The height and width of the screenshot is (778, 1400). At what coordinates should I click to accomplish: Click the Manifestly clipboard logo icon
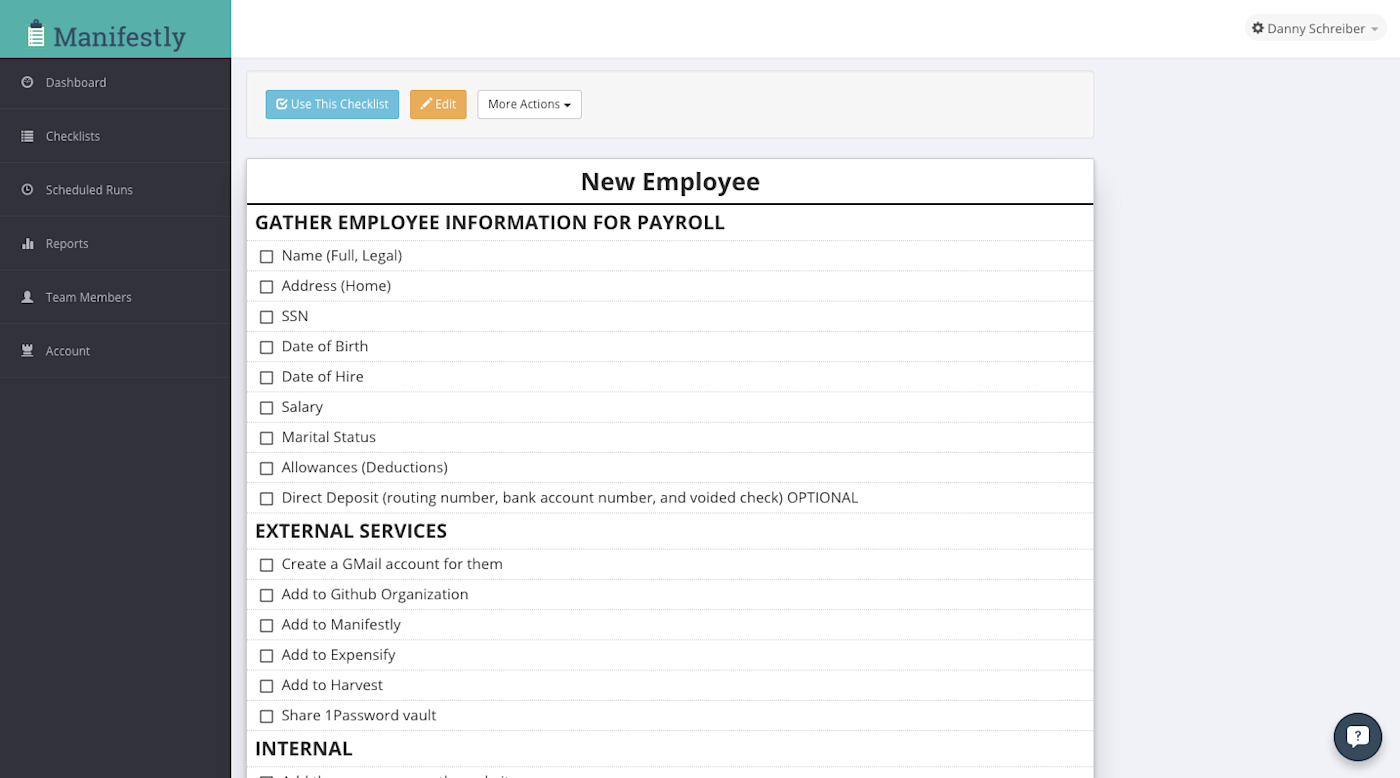tap(36, 34)
